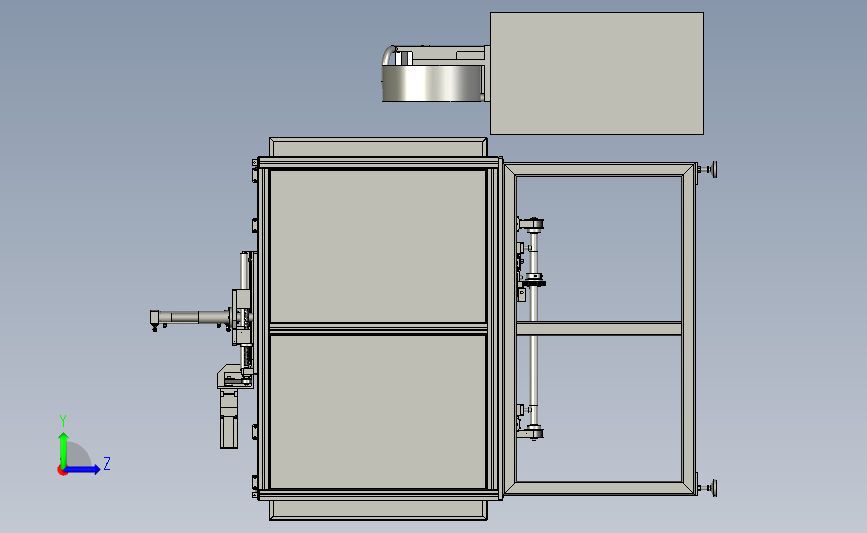Viewport: 867px width, 533px height.
Task: Select the top-right leveling foot
Action: (708, 170)
